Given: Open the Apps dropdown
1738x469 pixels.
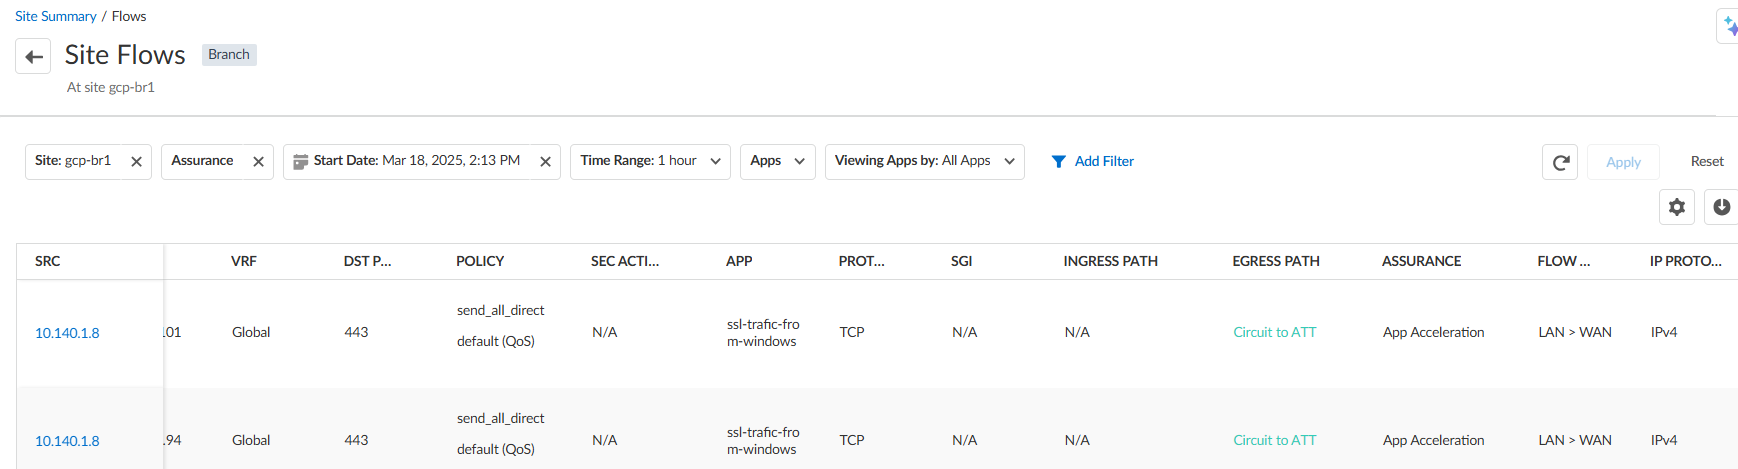Looking at the screenshot, I should click(x=799, y=162).
